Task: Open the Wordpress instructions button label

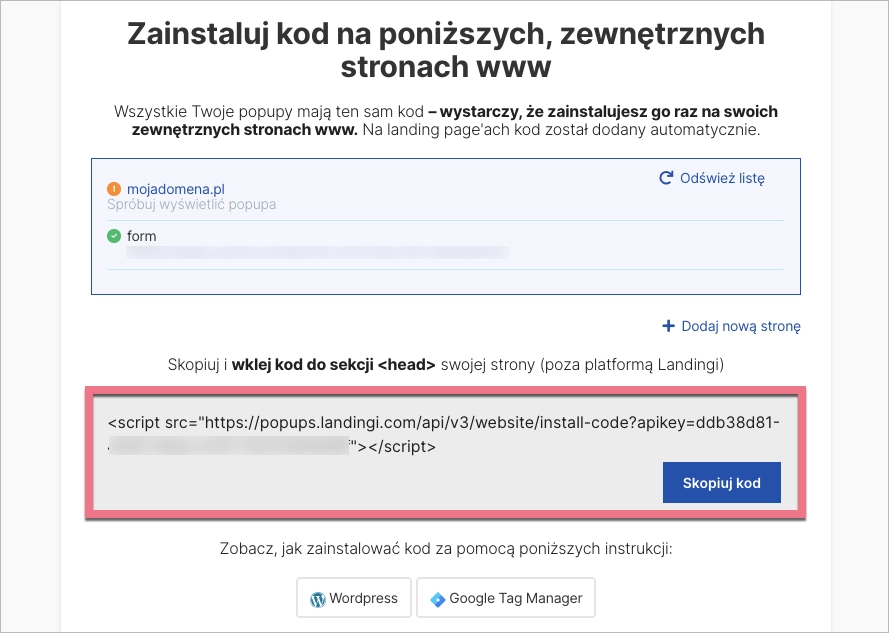Action: click(365, 598)
